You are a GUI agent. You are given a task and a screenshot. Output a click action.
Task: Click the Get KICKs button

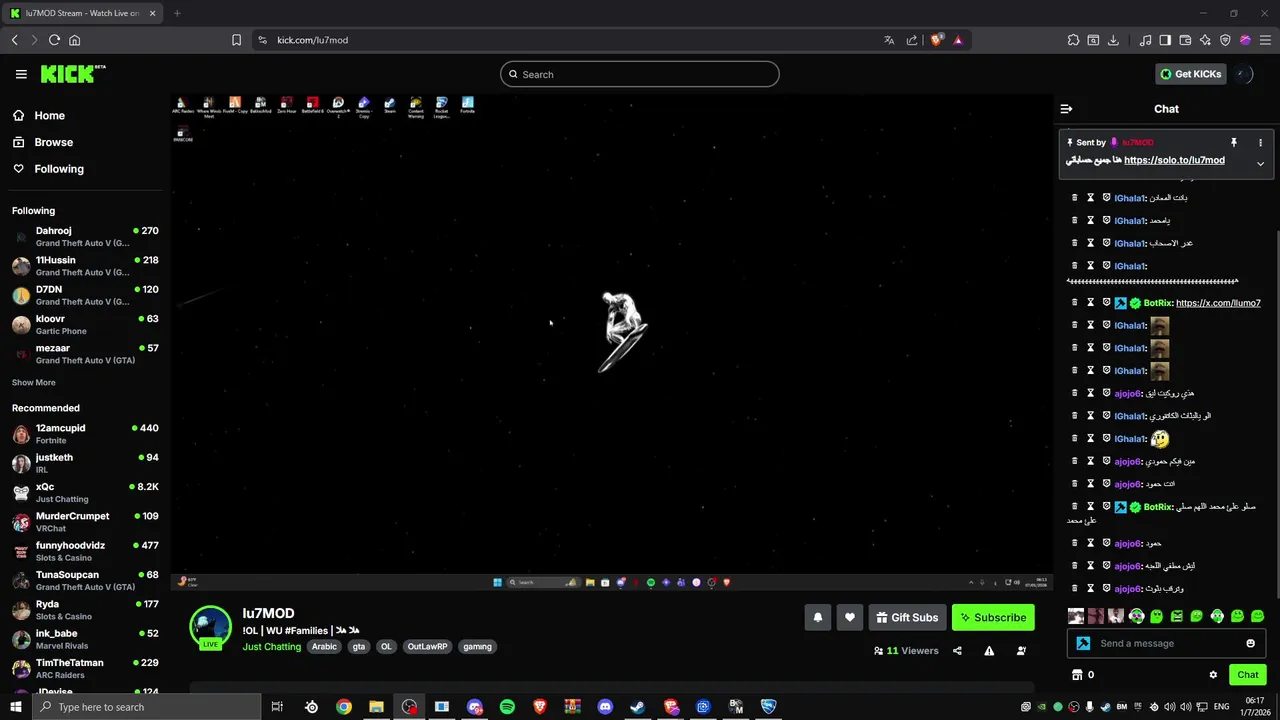click(1190, 74)
